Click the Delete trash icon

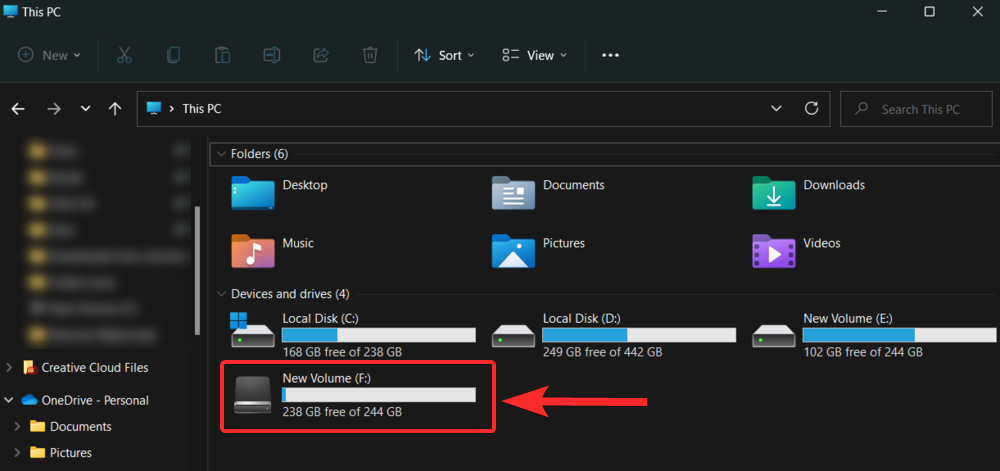coord(370,55)
